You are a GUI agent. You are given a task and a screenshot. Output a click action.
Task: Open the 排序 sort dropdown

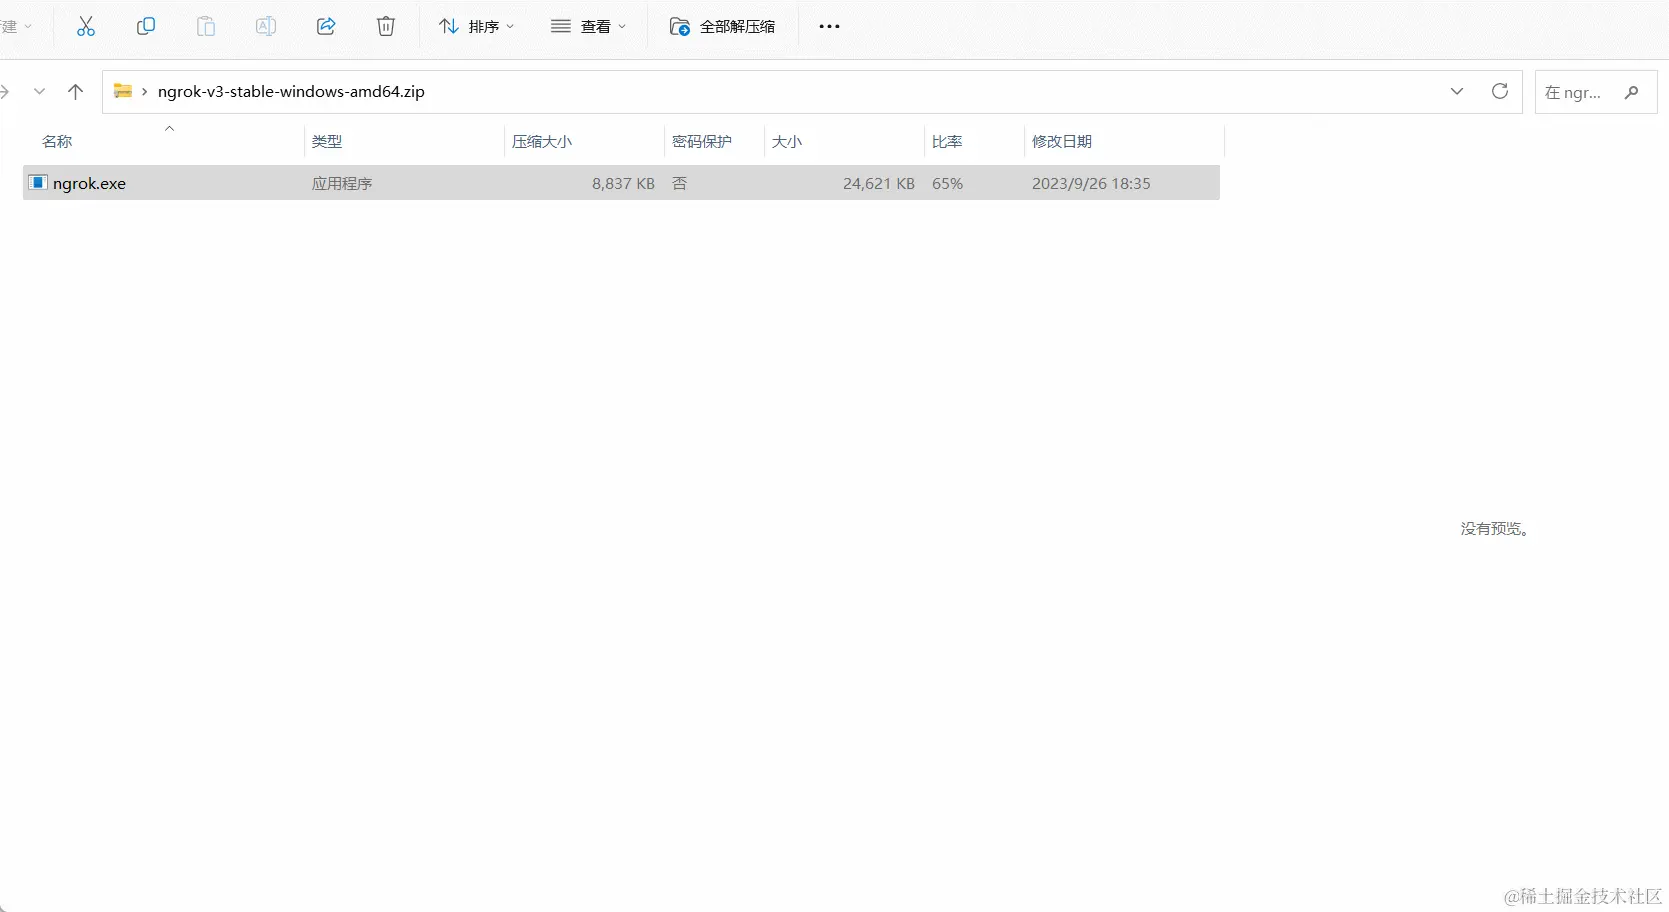point(477,27)
